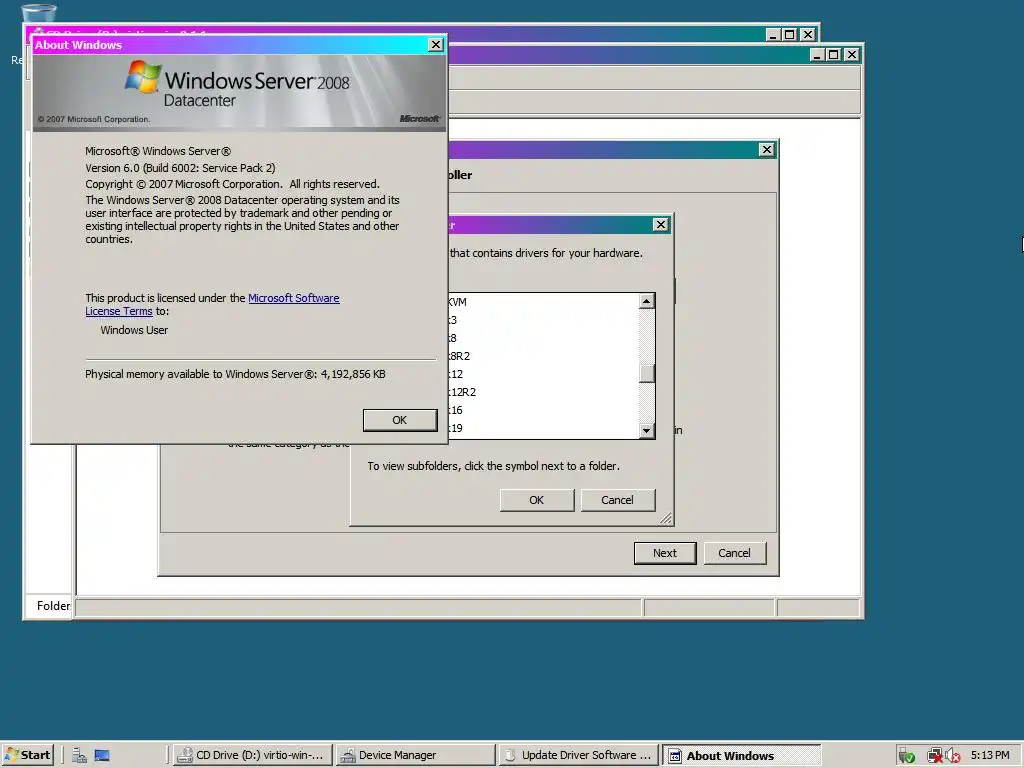
Task: Select the folder ending in KVM
Action: 457,302
